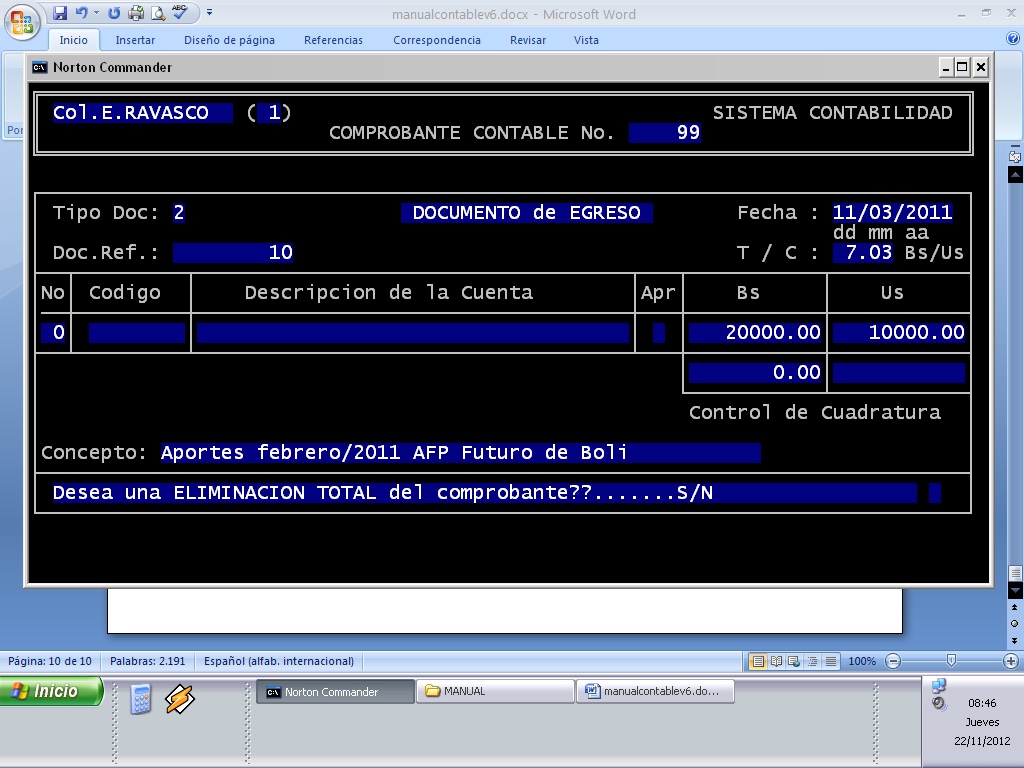Switch to Draft view in status bar

click(x=829, y=661)
